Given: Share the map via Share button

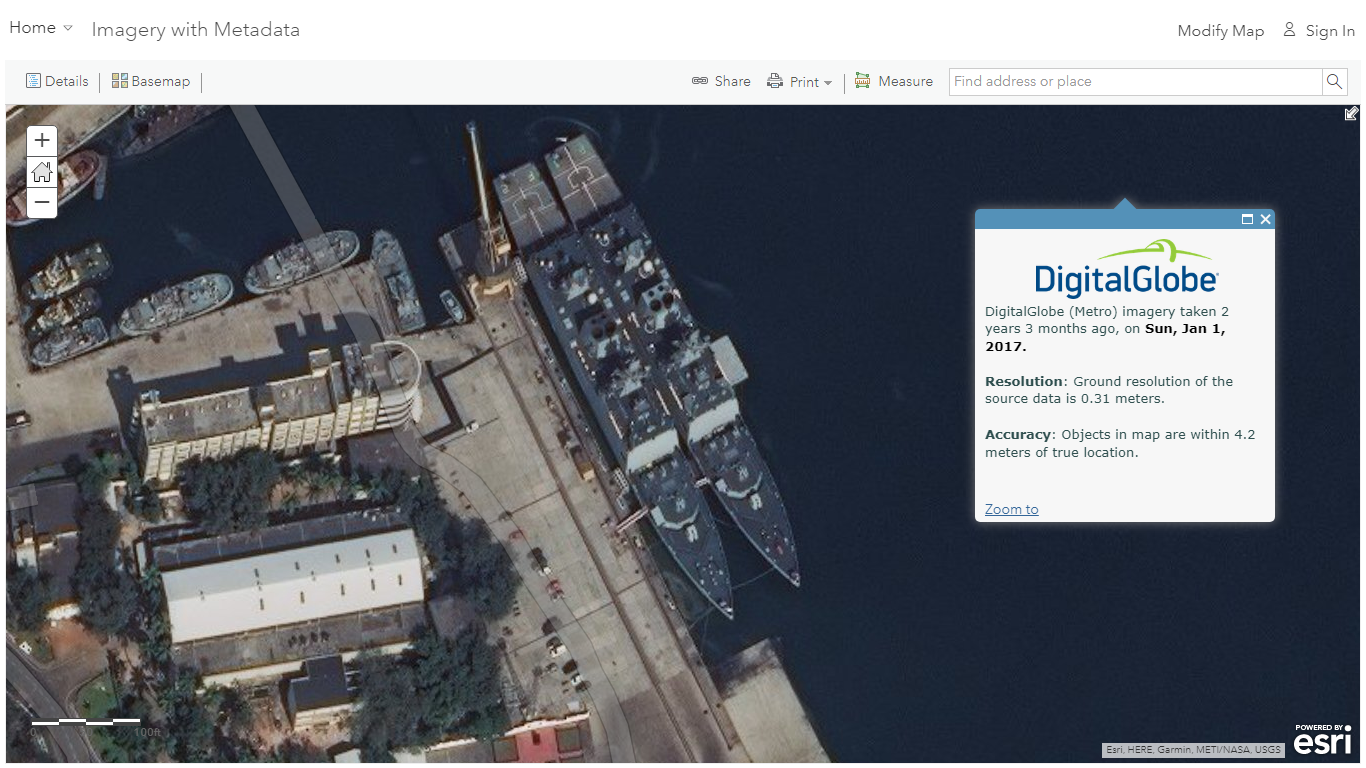Looking at the screenshot, I should click(x=721, y=82).
